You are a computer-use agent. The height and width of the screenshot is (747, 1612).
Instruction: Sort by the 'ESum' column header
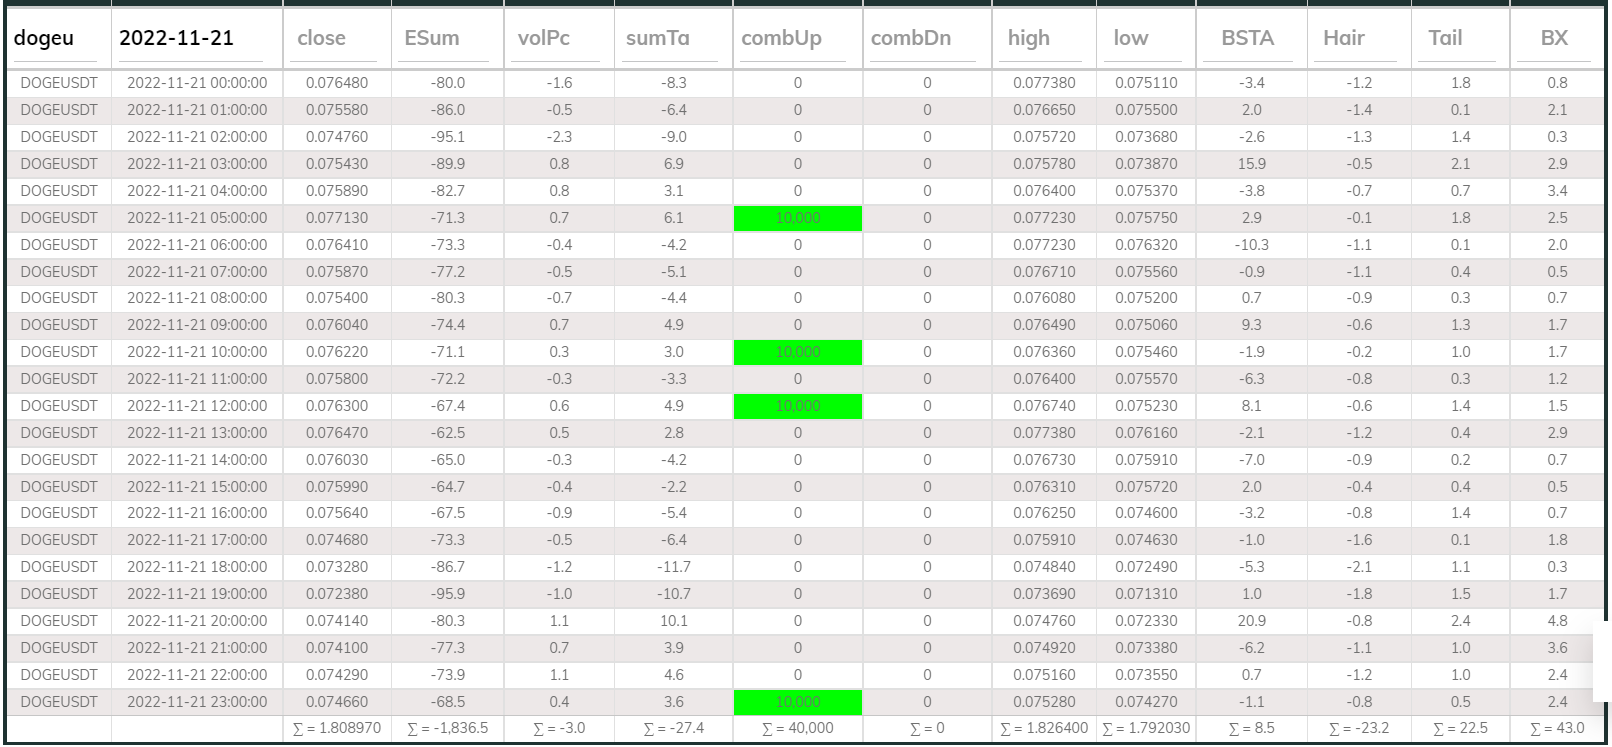tap(432, 38)
